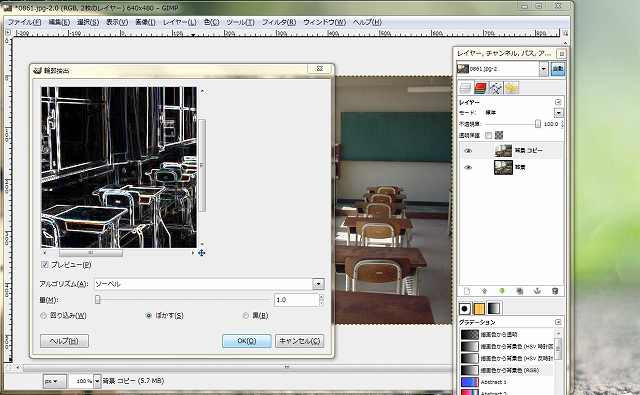Raise the layer with the up arrow icon
The height and width of the screenshot is (395, 640).
click(x=484, y=291)
